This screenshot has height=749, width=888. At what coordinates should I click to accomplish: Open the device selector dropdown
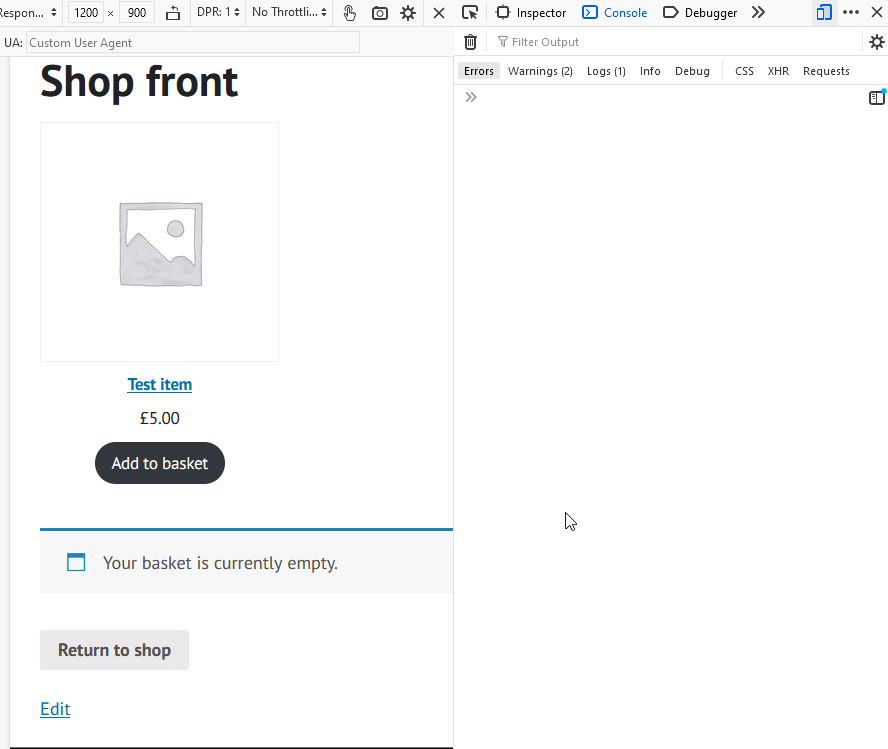tap(28, 12)
